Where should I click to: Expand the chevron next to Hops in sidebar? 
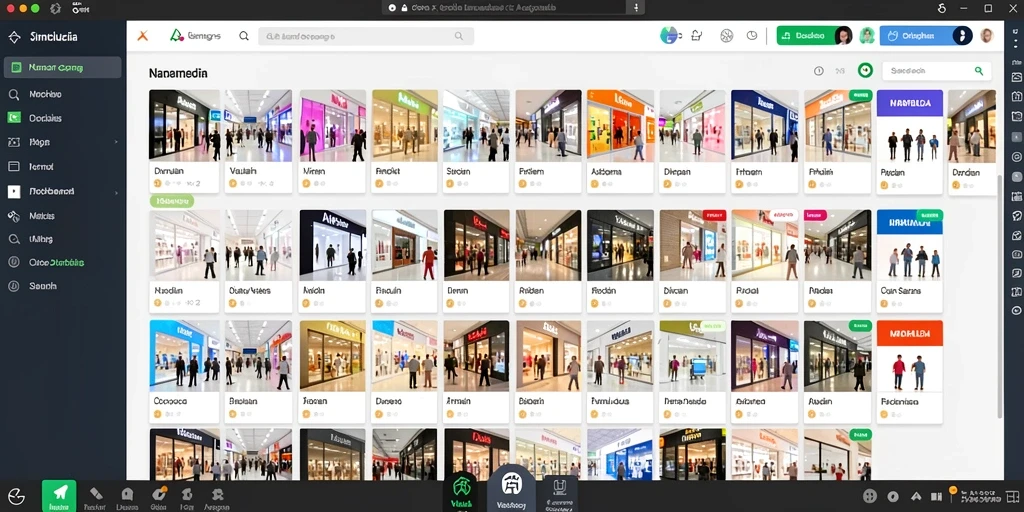(116, 142)
